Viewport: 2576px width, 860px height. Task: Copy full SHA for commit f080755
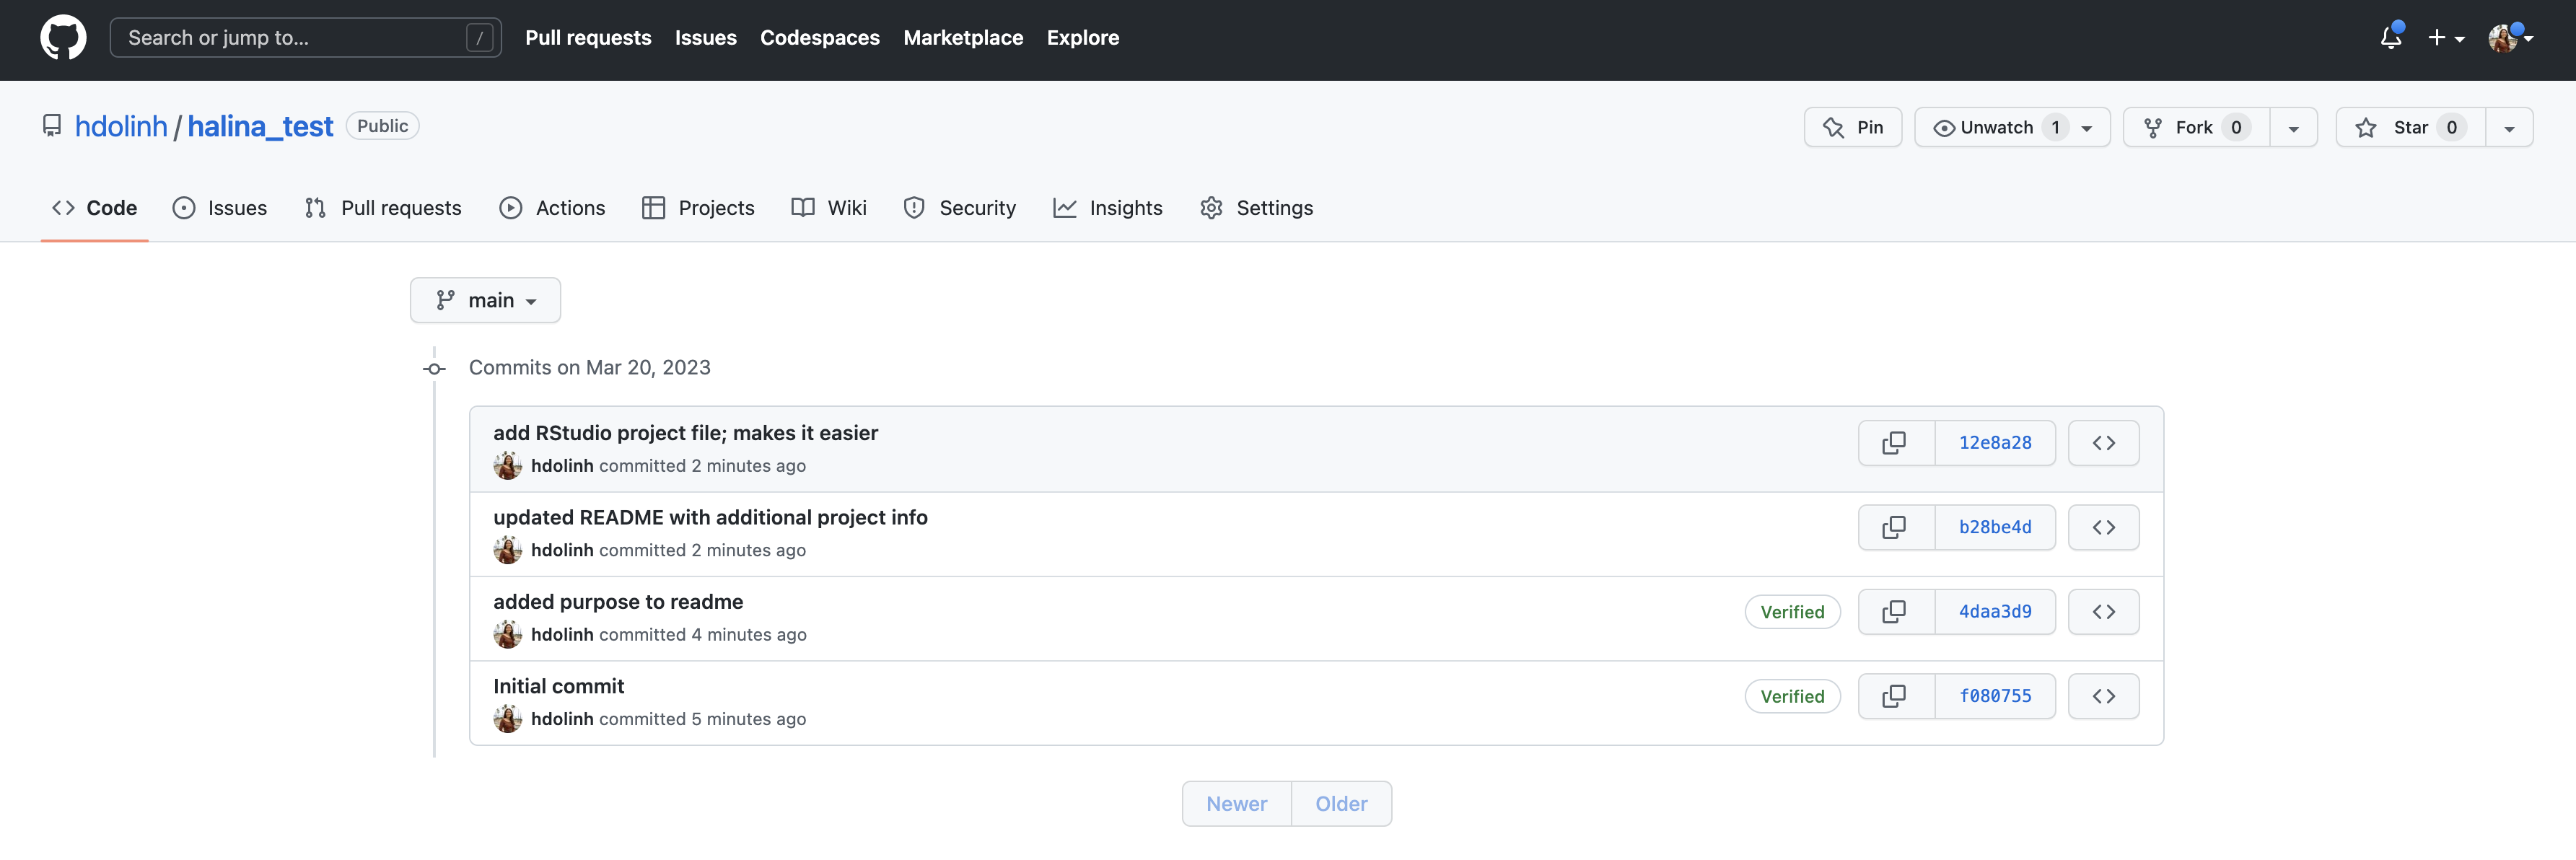tap(1894, 696)
